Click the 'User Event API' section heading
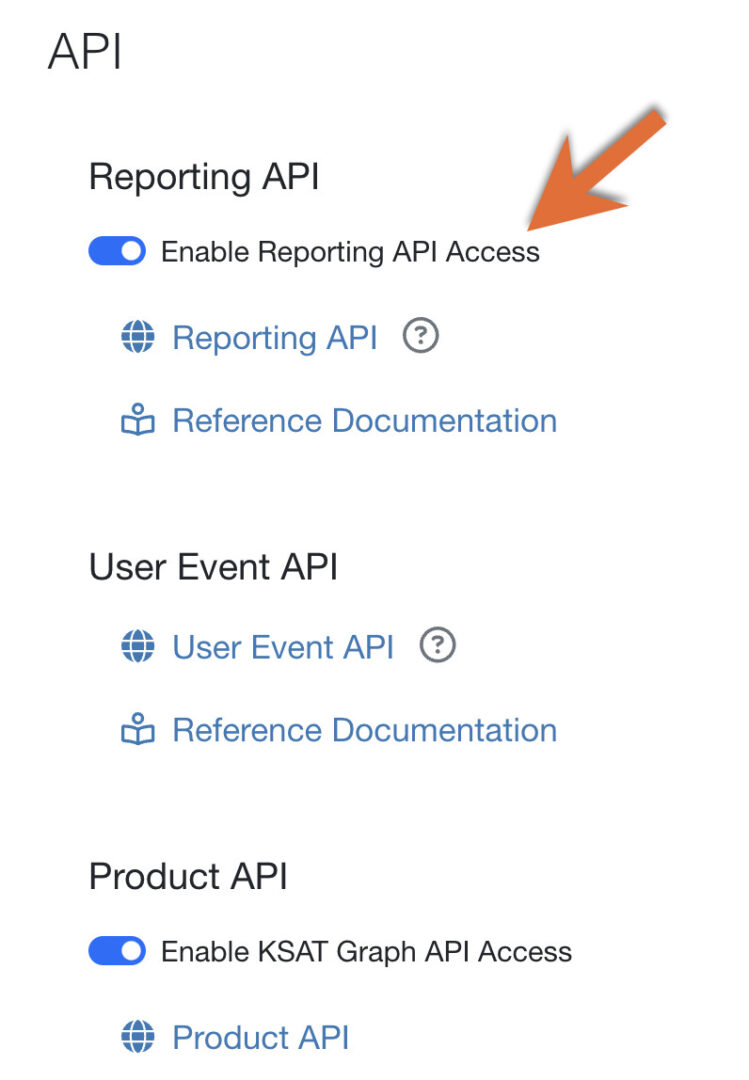749x1080 pixels. click(214, 567)
